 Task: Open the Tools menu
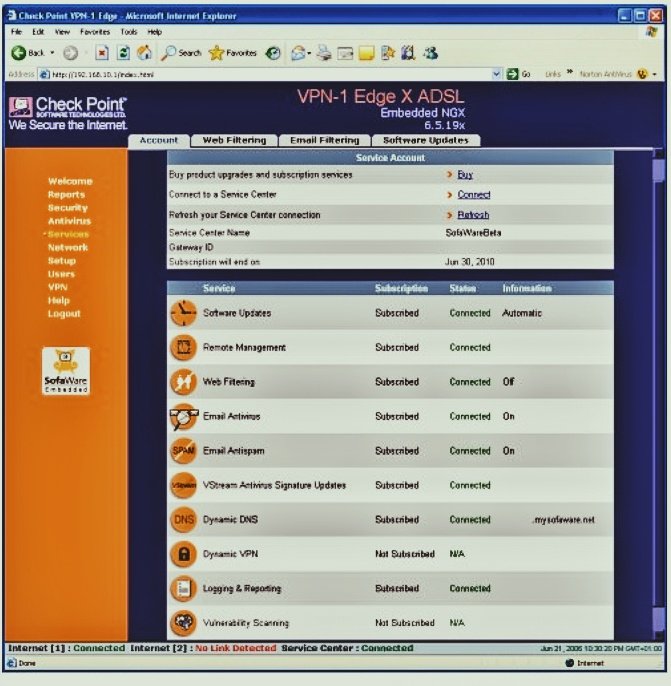(x=129, y=32)
